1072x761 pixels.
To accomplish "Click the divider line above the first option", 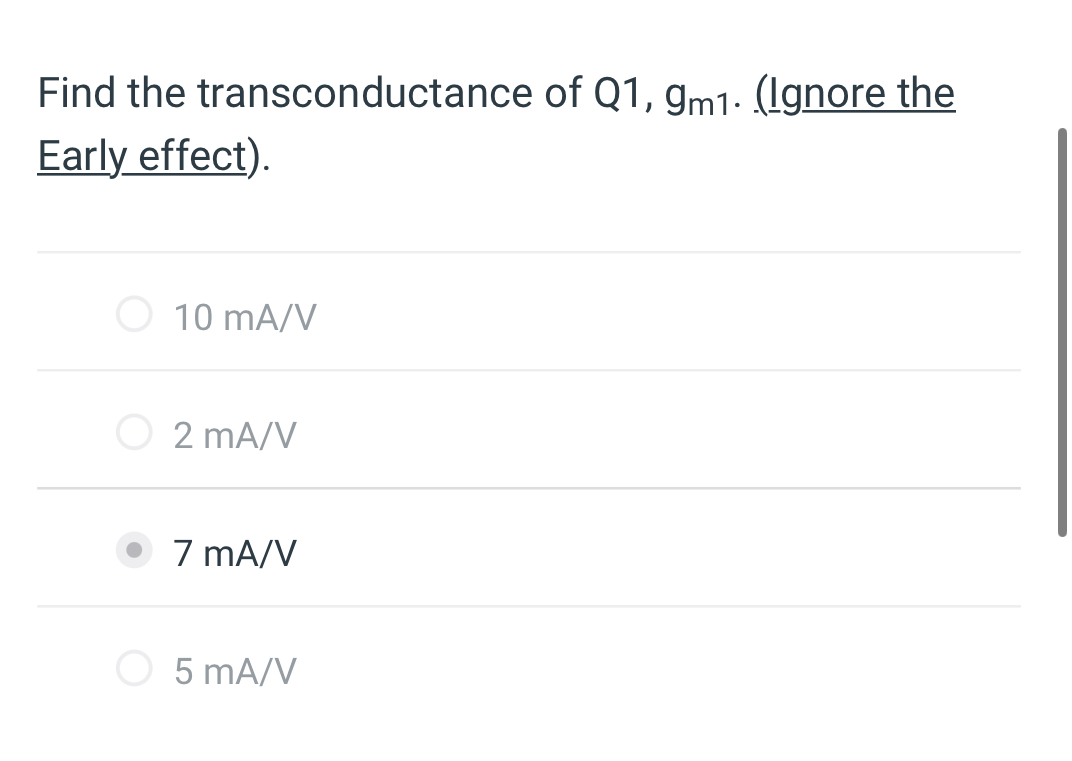I will 529,253.
